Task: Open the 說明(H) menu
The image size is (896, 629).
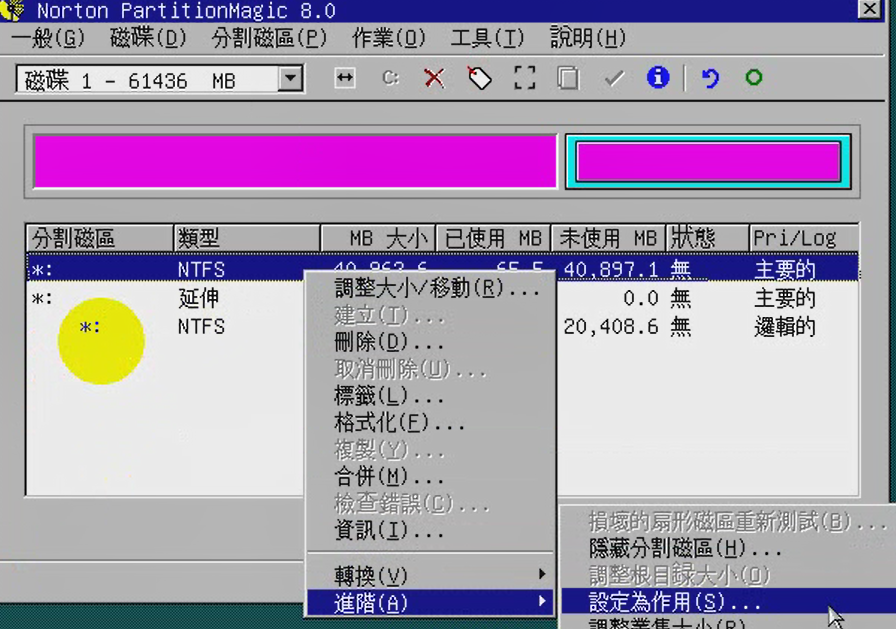Action: point(588,38)
